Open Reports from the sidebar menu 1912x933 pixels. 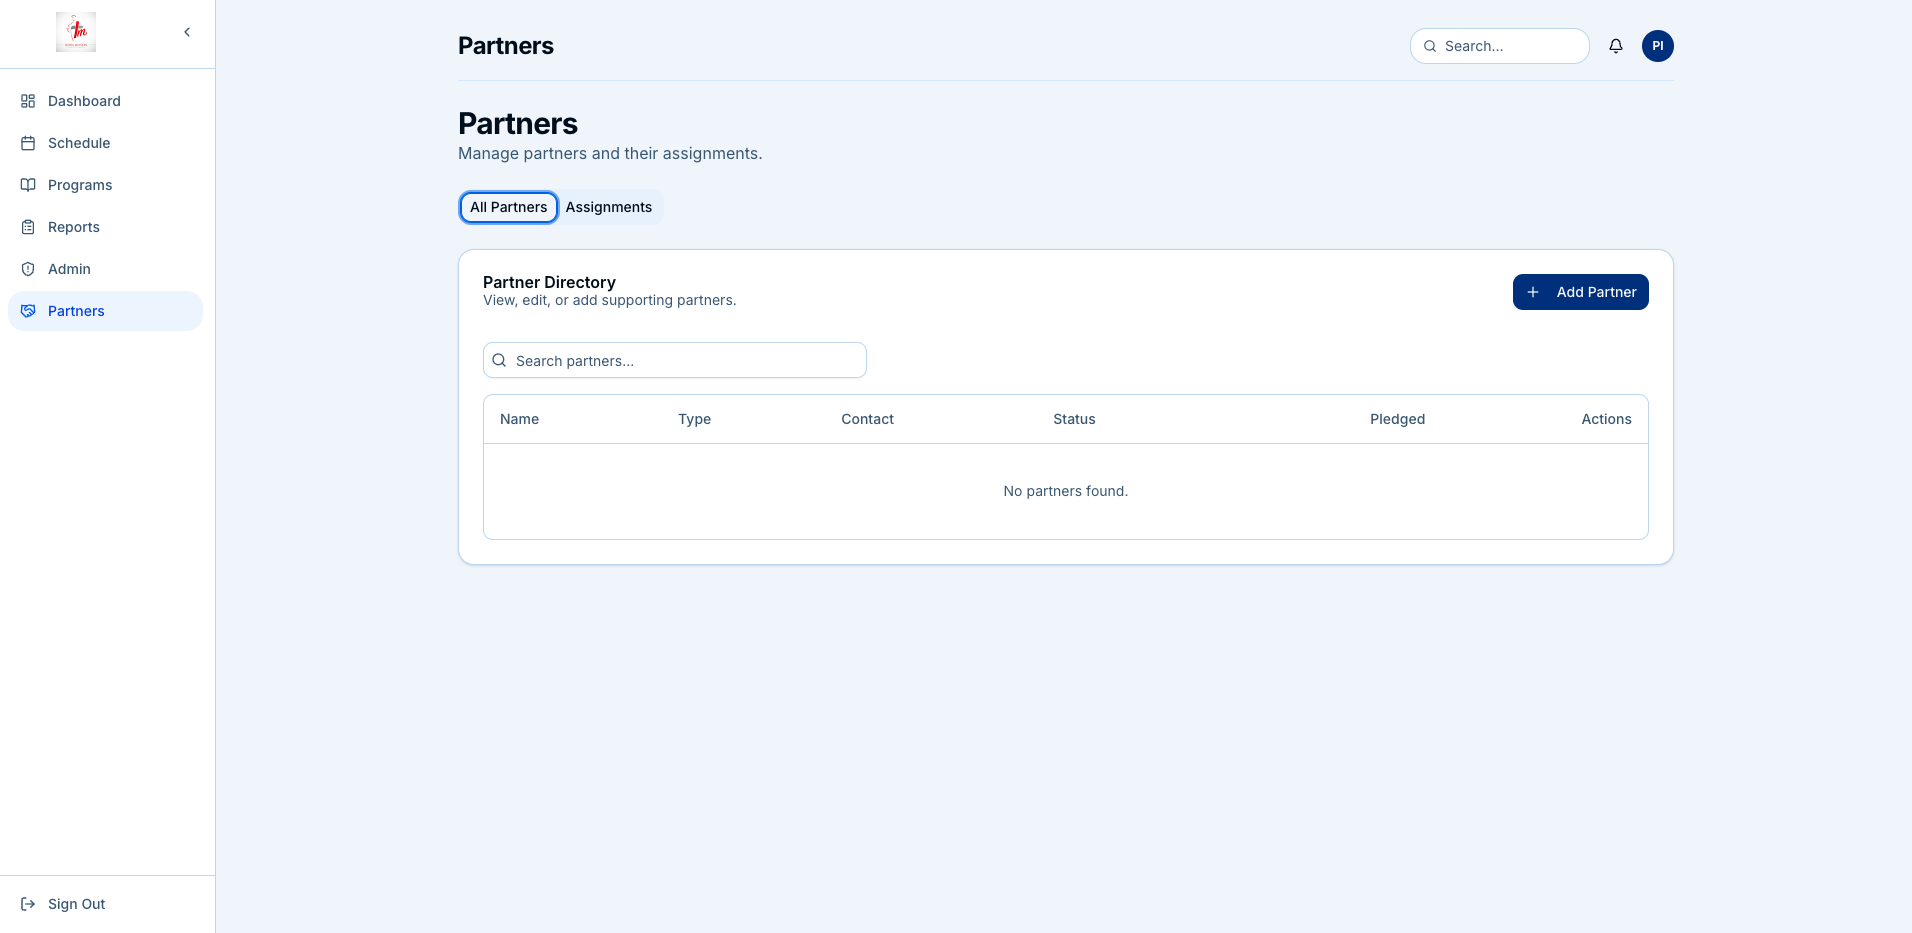coord(74,227)
